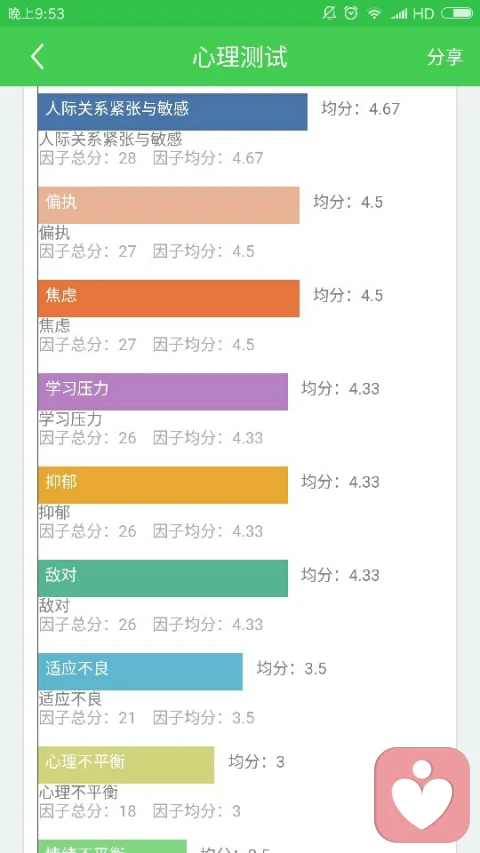This screenshot has width=480, height=853.
Task: Tap 因子总分：21 under 适应不良
Action: 88,718
